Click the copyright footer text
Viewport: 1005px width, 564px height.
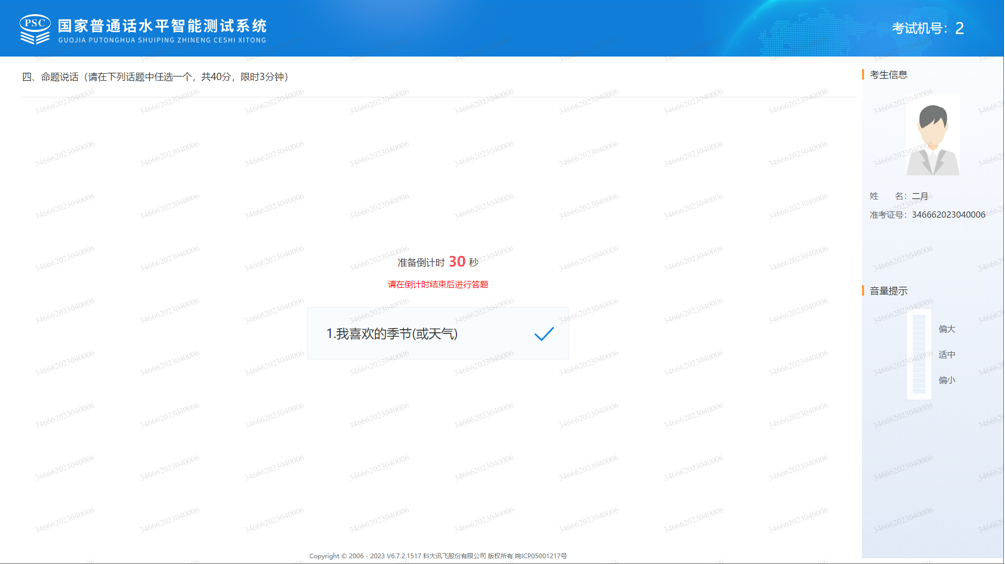click(438, 556)
